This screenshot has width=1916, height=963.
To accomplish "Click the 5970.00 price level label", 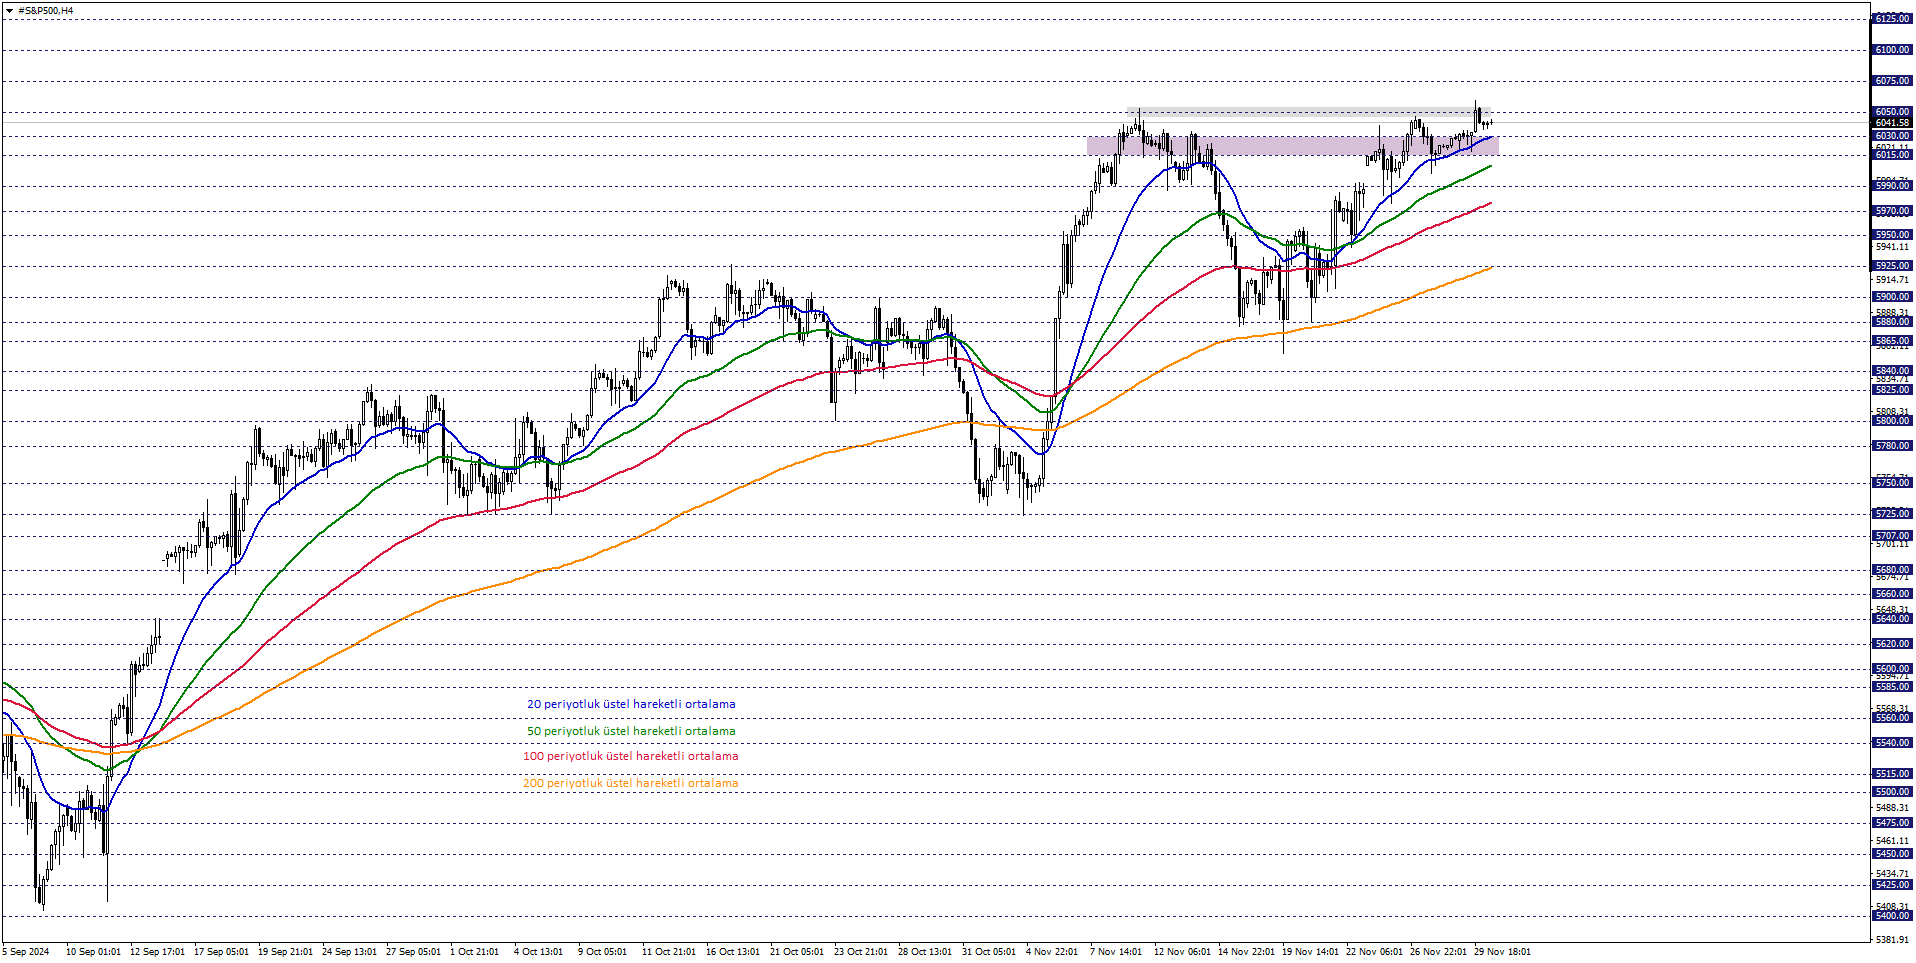I will point(1892,211).
